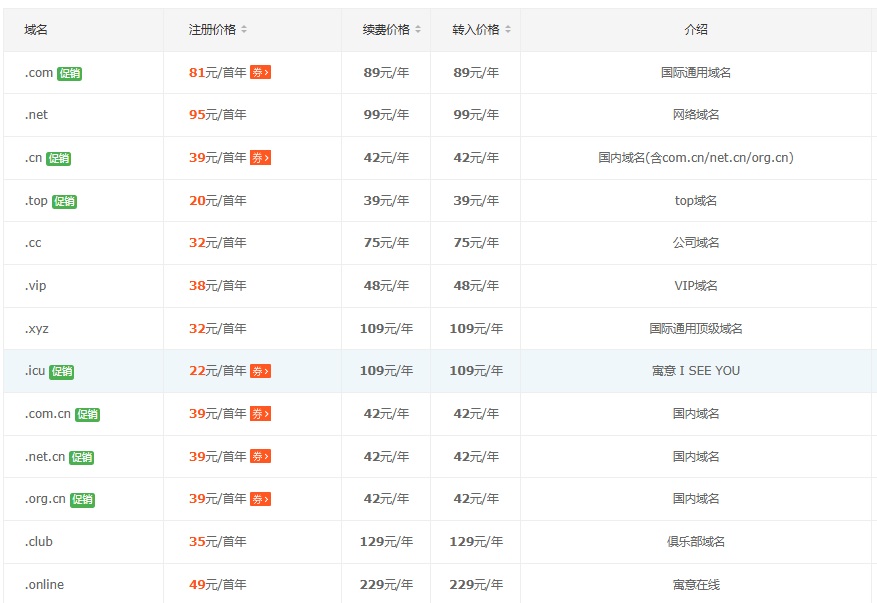Click the 介绍 column header
This screenshot has height=603, width=877.
(x=696, y=30)
